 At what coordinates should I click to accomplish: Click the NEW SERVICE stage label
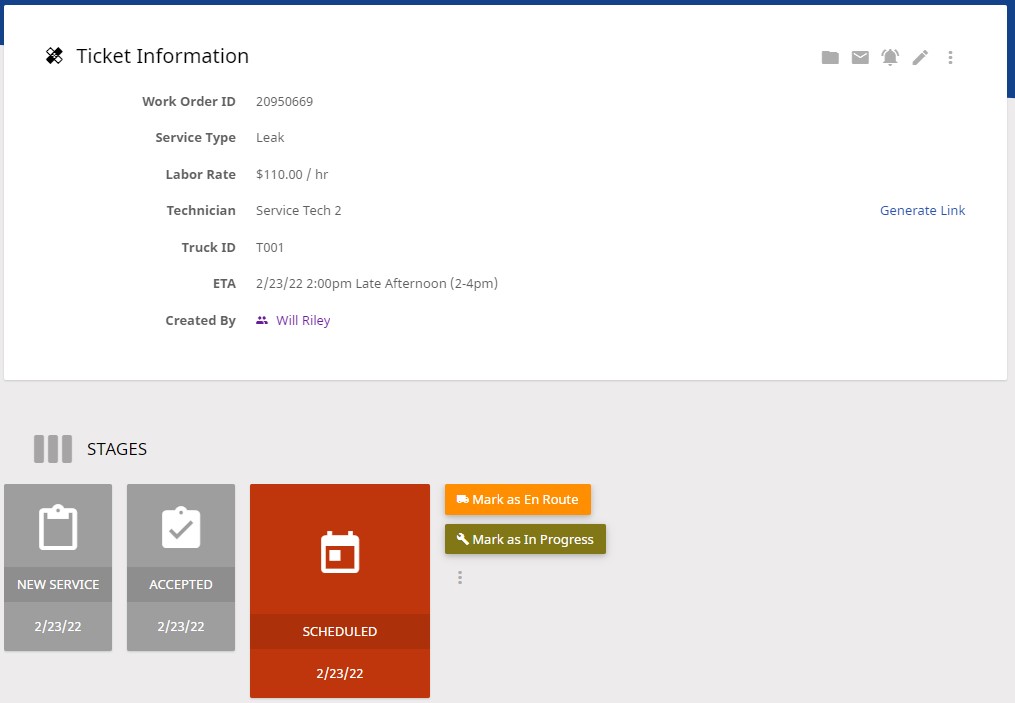click(58, 585)
